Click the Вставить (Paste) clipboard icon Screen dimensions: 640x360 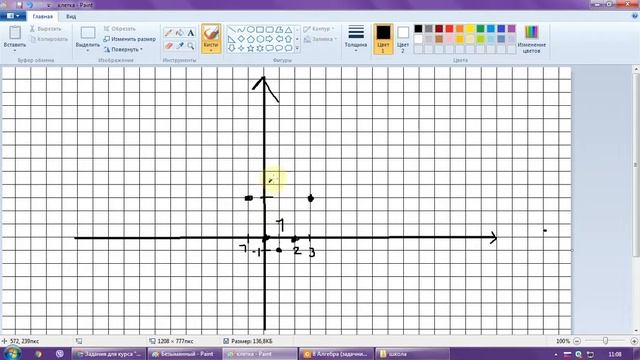tap(15, 33)
